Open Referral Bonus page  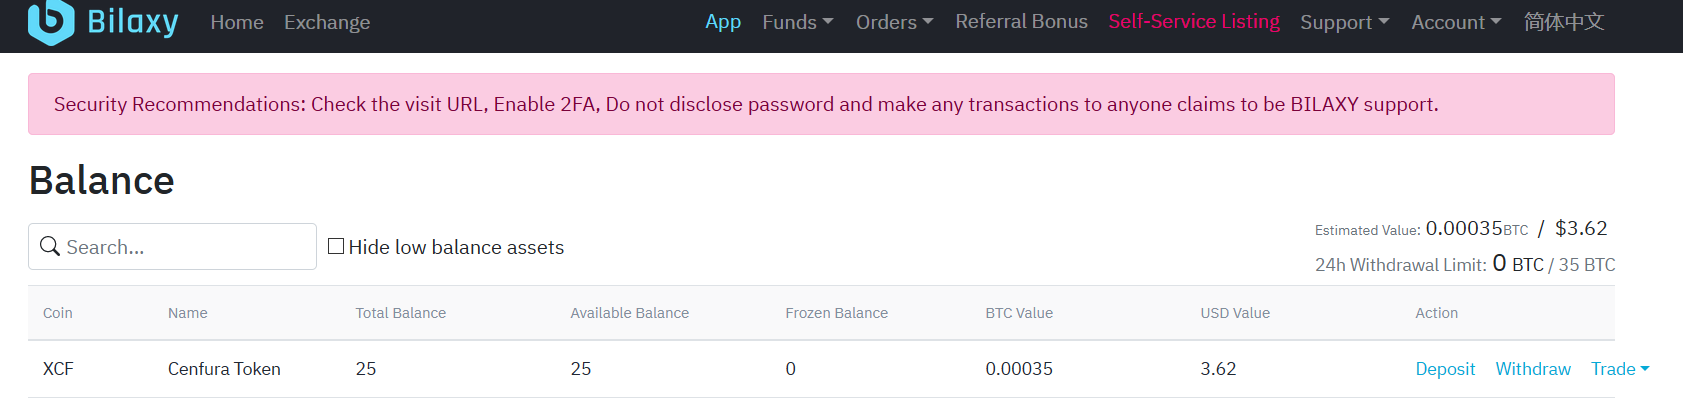(x=1021, y=22)
